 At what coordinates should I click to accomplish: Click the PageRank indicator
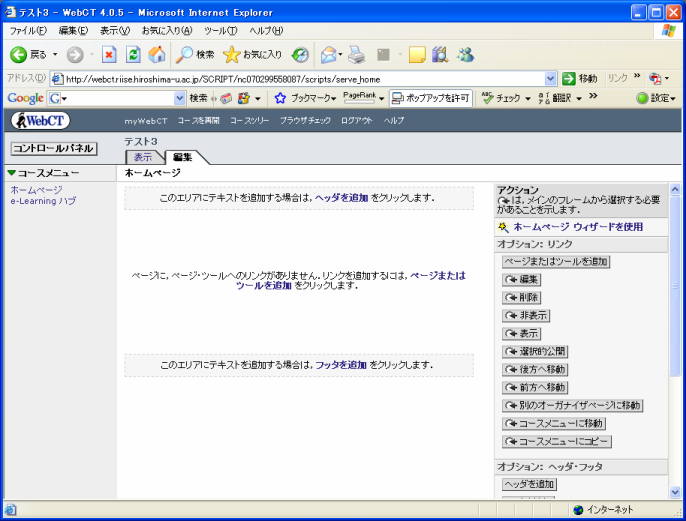tap(359, 98)
